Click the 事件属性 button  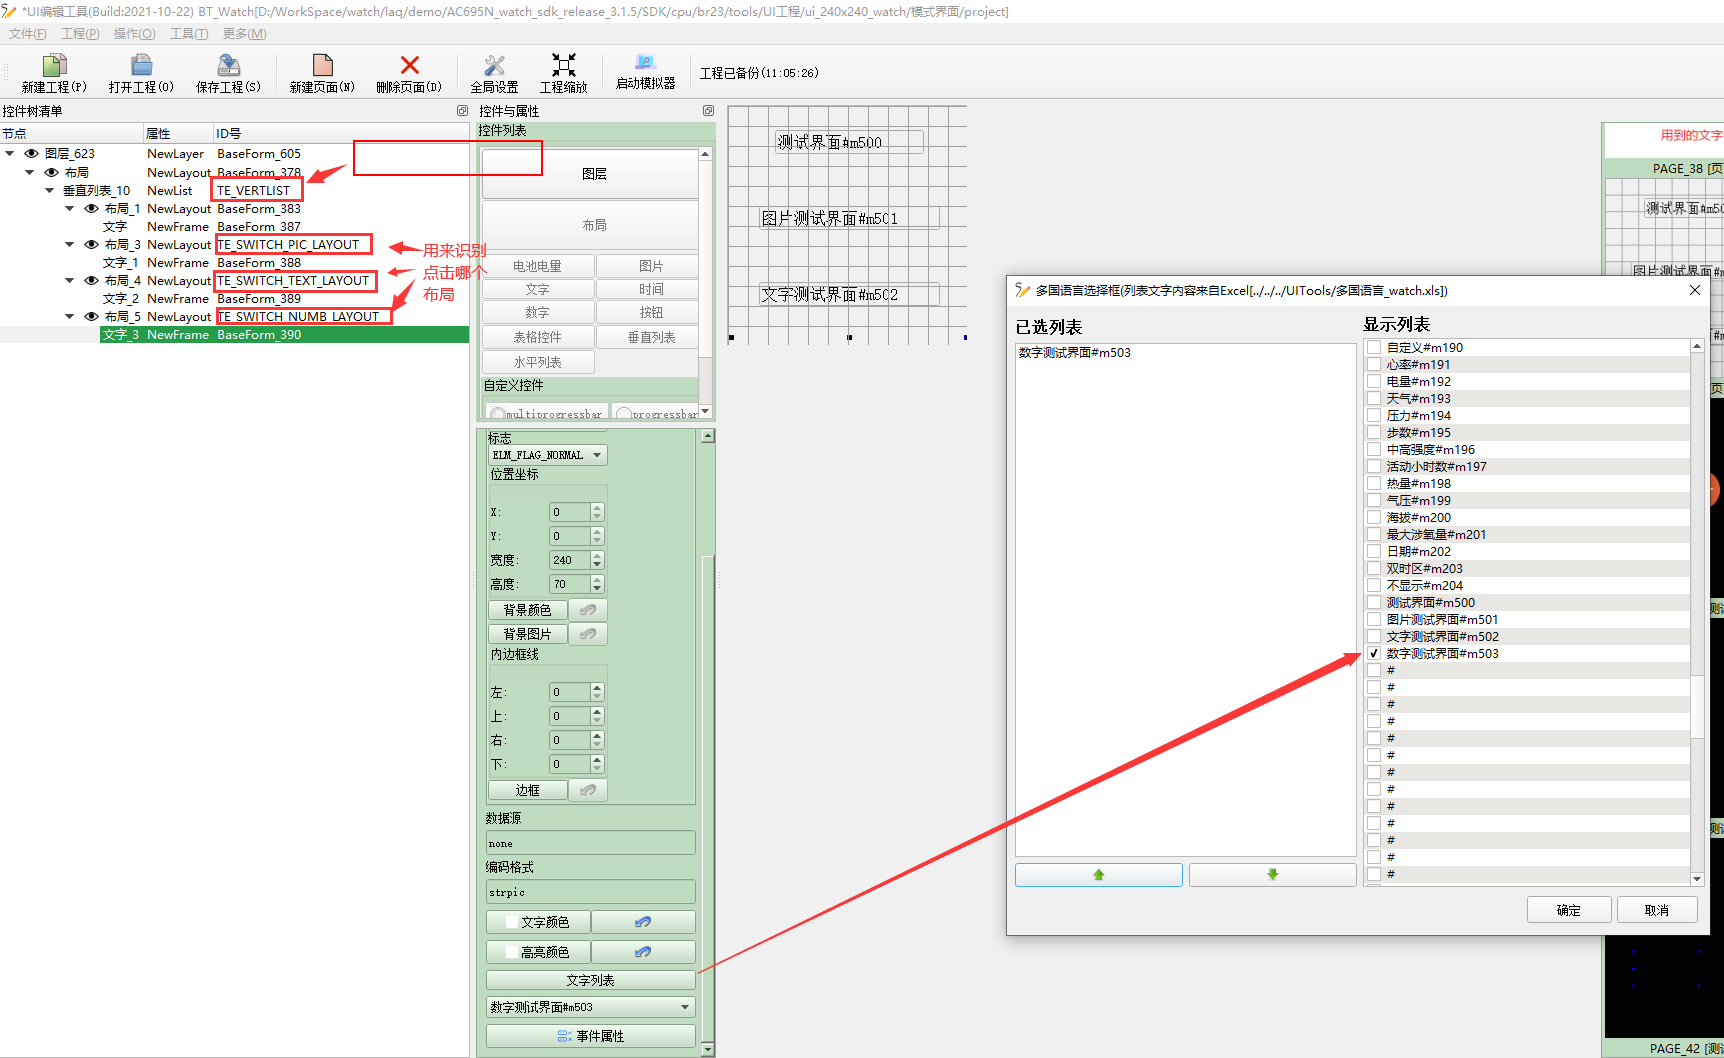(x=590, y=1036)
